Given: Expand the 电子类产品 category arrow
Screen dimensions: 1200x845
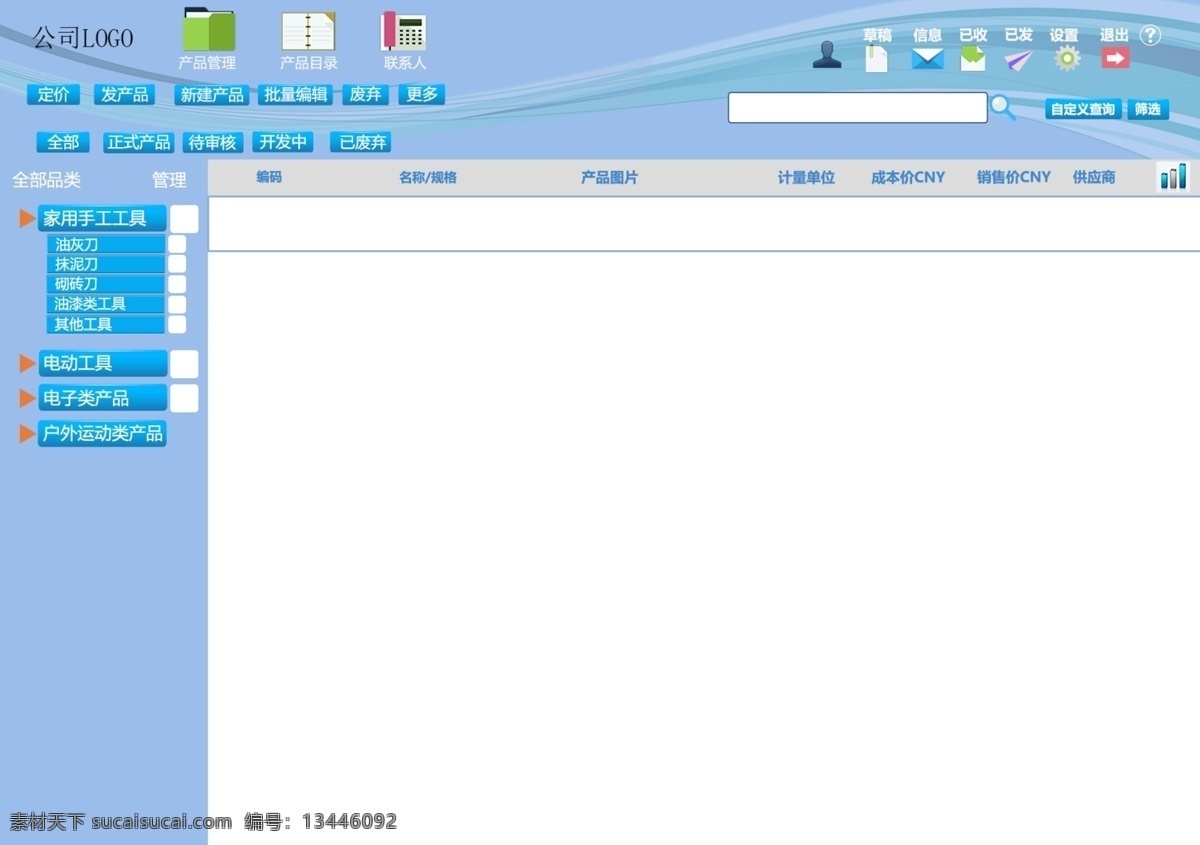Looking at the screenshot, I should point(27,398).
